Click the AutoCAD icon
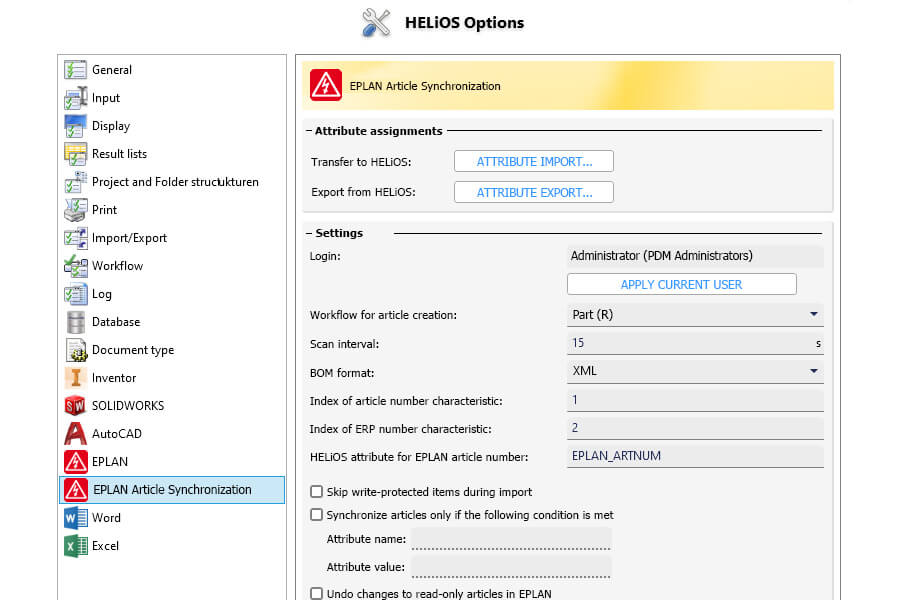Screen dimensions: 900x600 75,433
